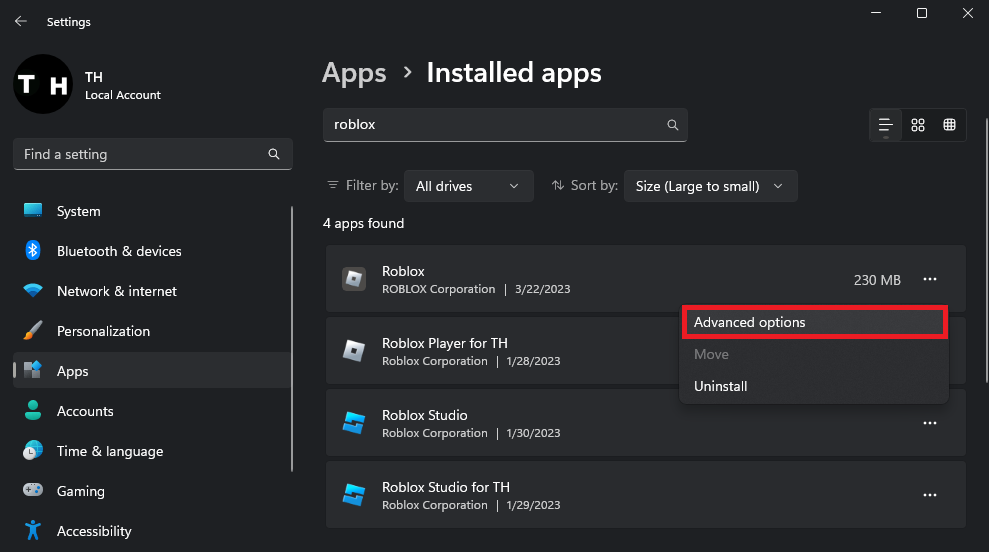Image resolution: width=989 pixels, height=552 pixels.
Task: Click the search magnifier in the apps search box
Action: (673, 125)
